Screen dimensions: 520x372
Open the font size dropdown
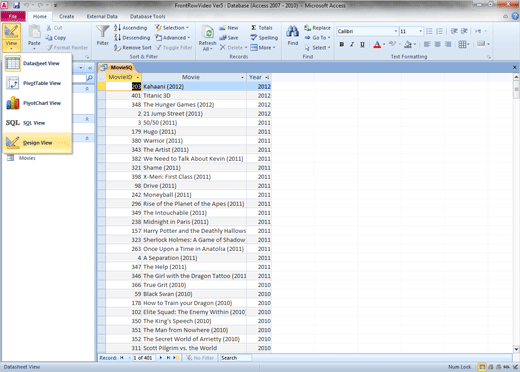(x=421, y=31)
